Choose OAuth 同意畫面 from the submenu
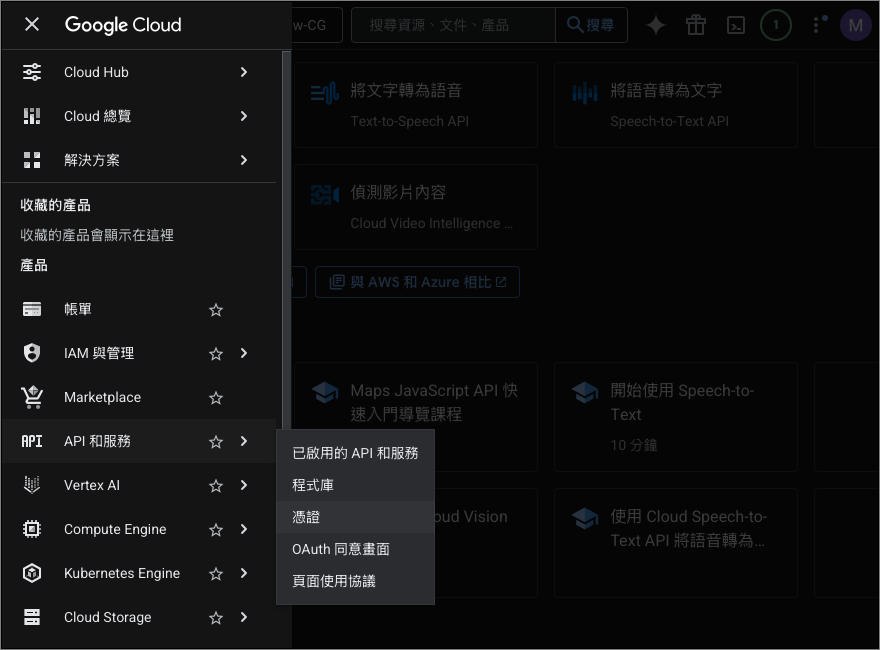 tap(341, 549)
